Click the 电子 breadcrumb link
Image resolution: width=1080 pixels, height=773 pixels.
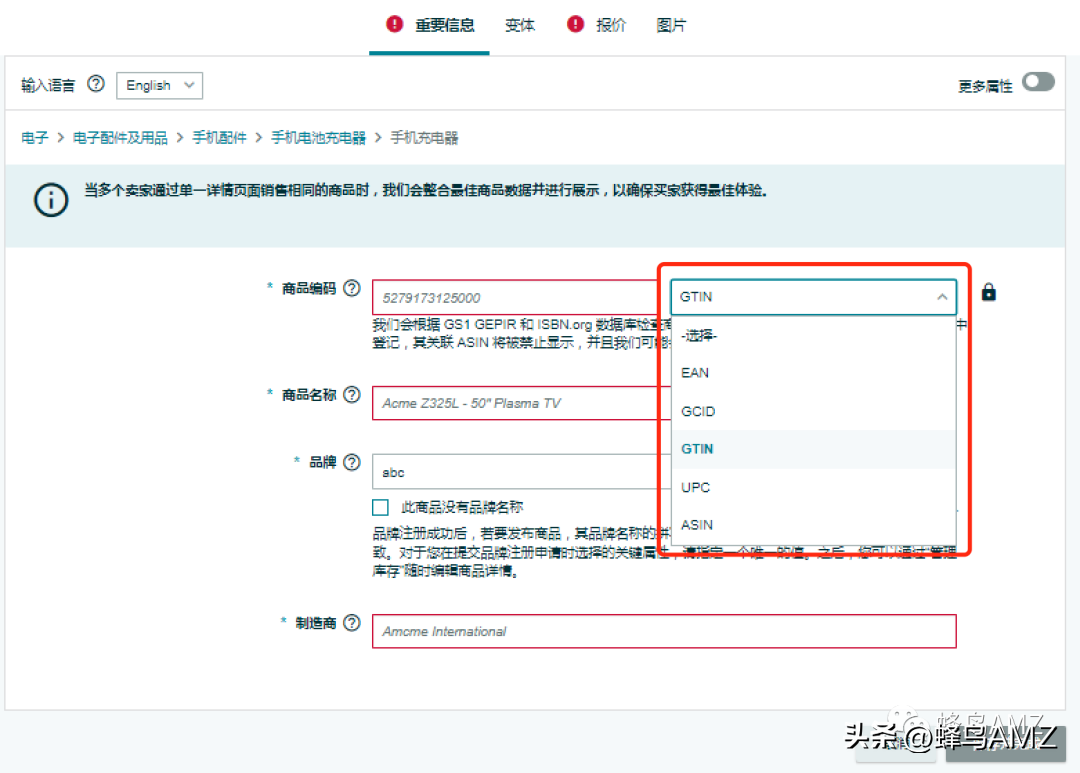[x=35, y=137]
